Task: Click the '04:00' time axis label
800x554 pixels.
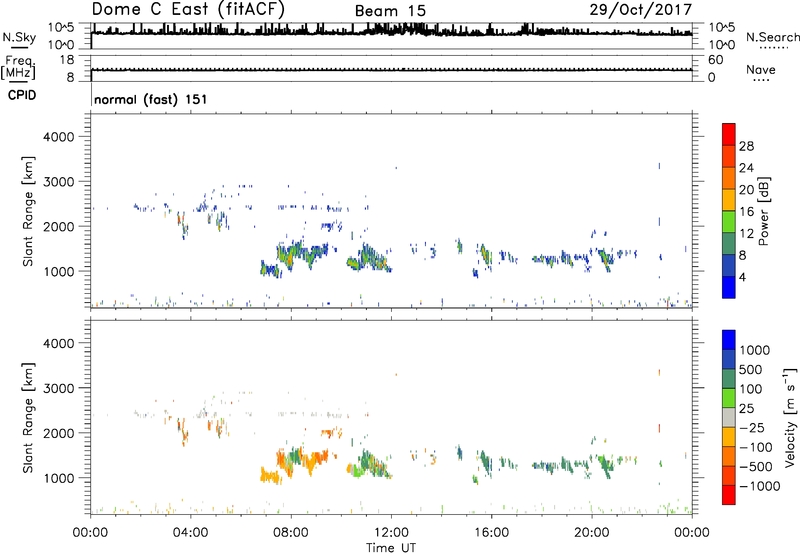Action: 191,533
